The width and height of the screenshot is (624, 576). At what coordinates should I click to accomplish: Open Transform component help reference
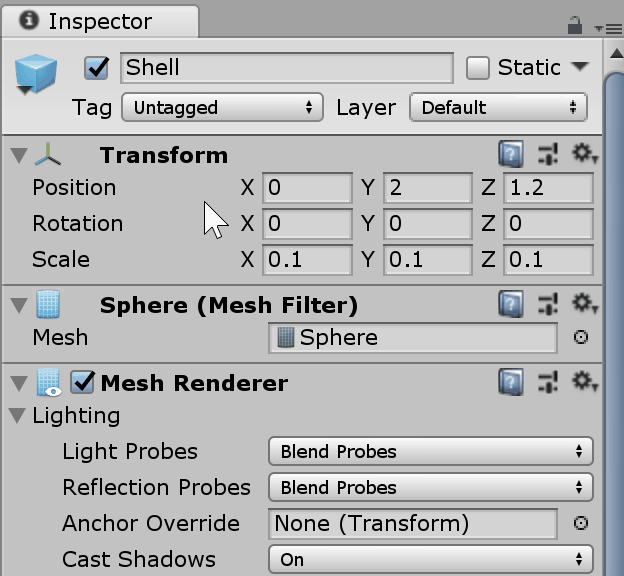coord(511,155)
